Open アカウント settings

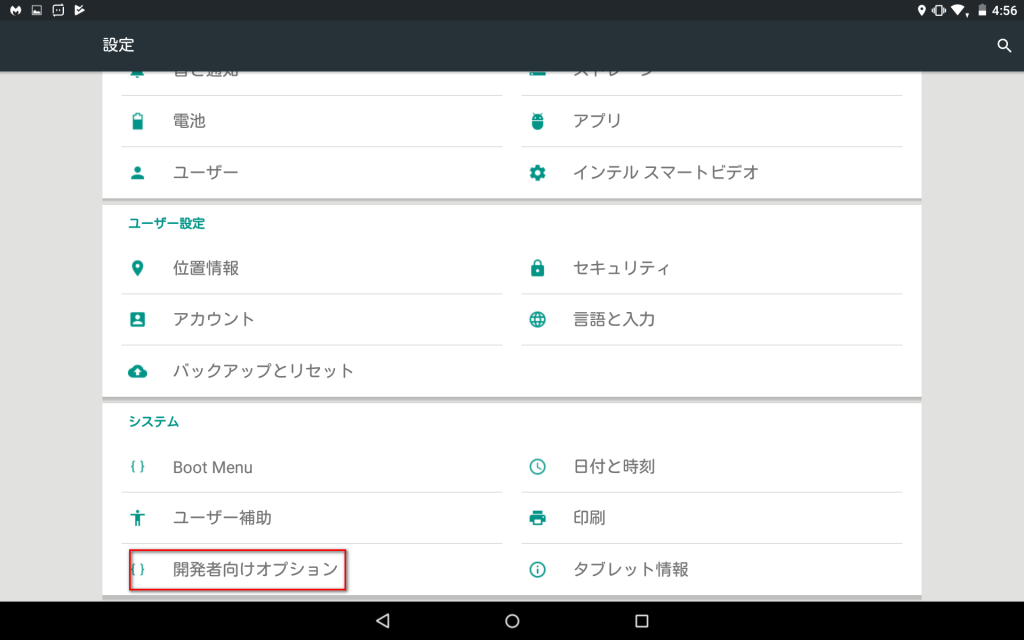point(214,320)
